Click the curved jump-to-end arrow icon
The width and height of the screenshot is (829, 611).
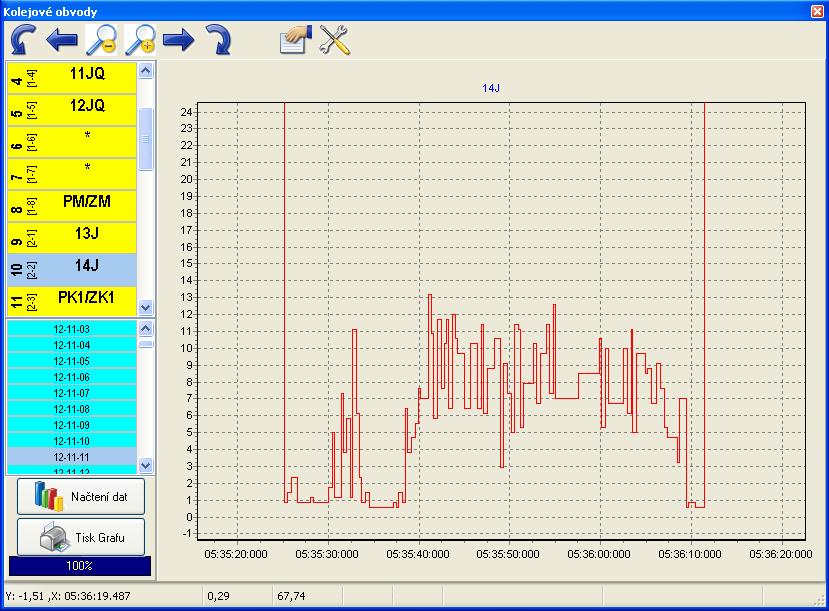[x=218, y=40]
